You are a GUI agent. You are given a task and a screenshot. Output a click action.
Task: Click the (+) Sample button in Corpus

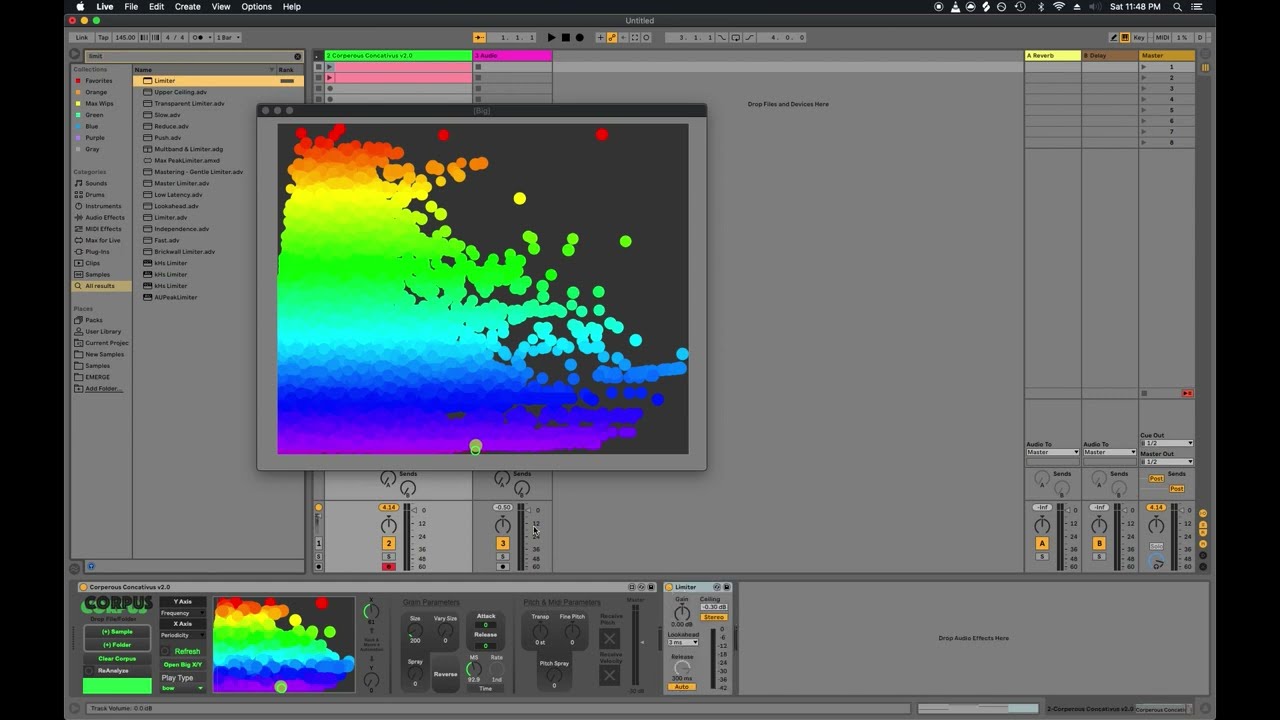point(117,632)
